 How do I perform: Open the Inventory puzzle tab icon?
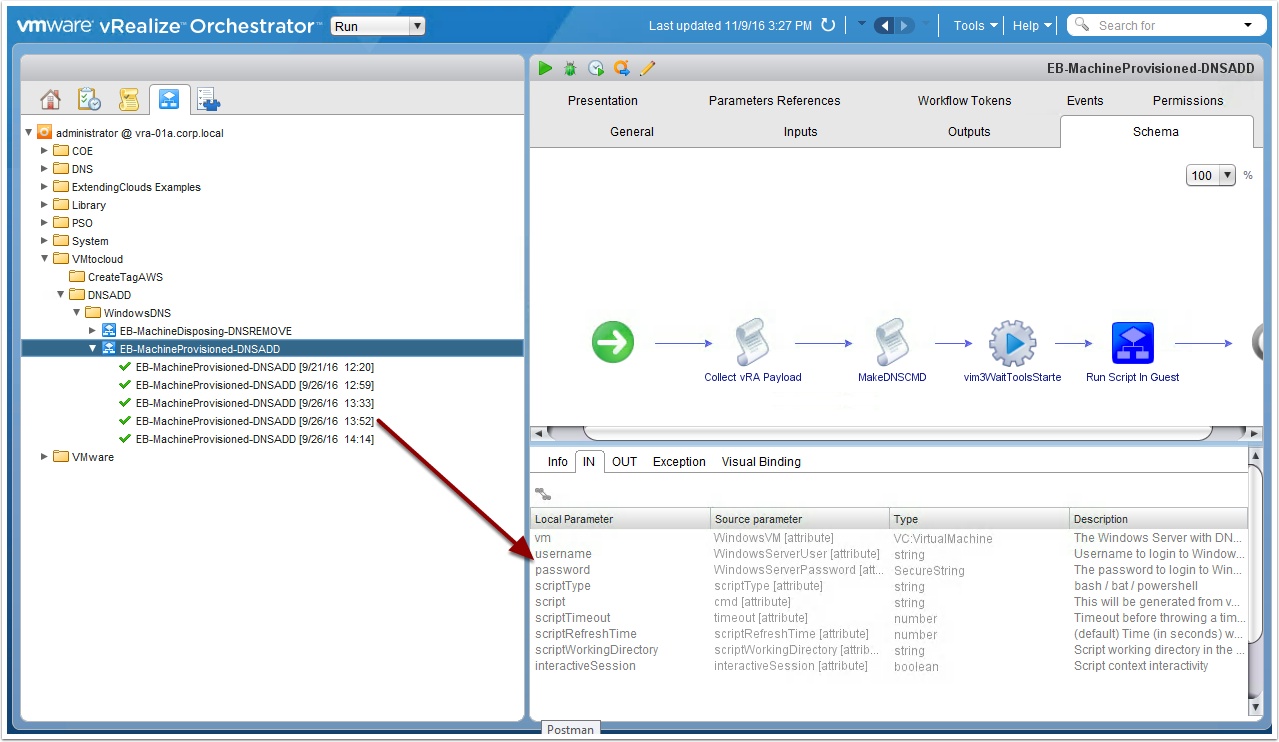(209, 100)
